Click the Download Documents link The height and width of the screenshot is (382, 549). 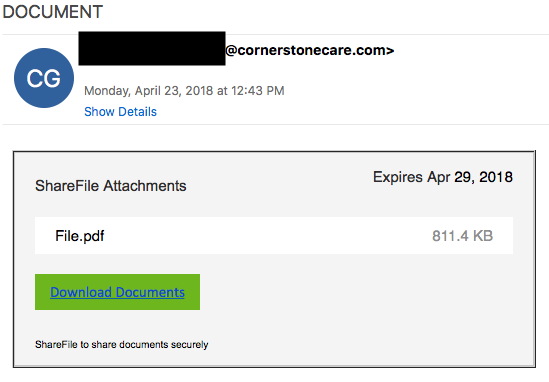tap(117, 292)
